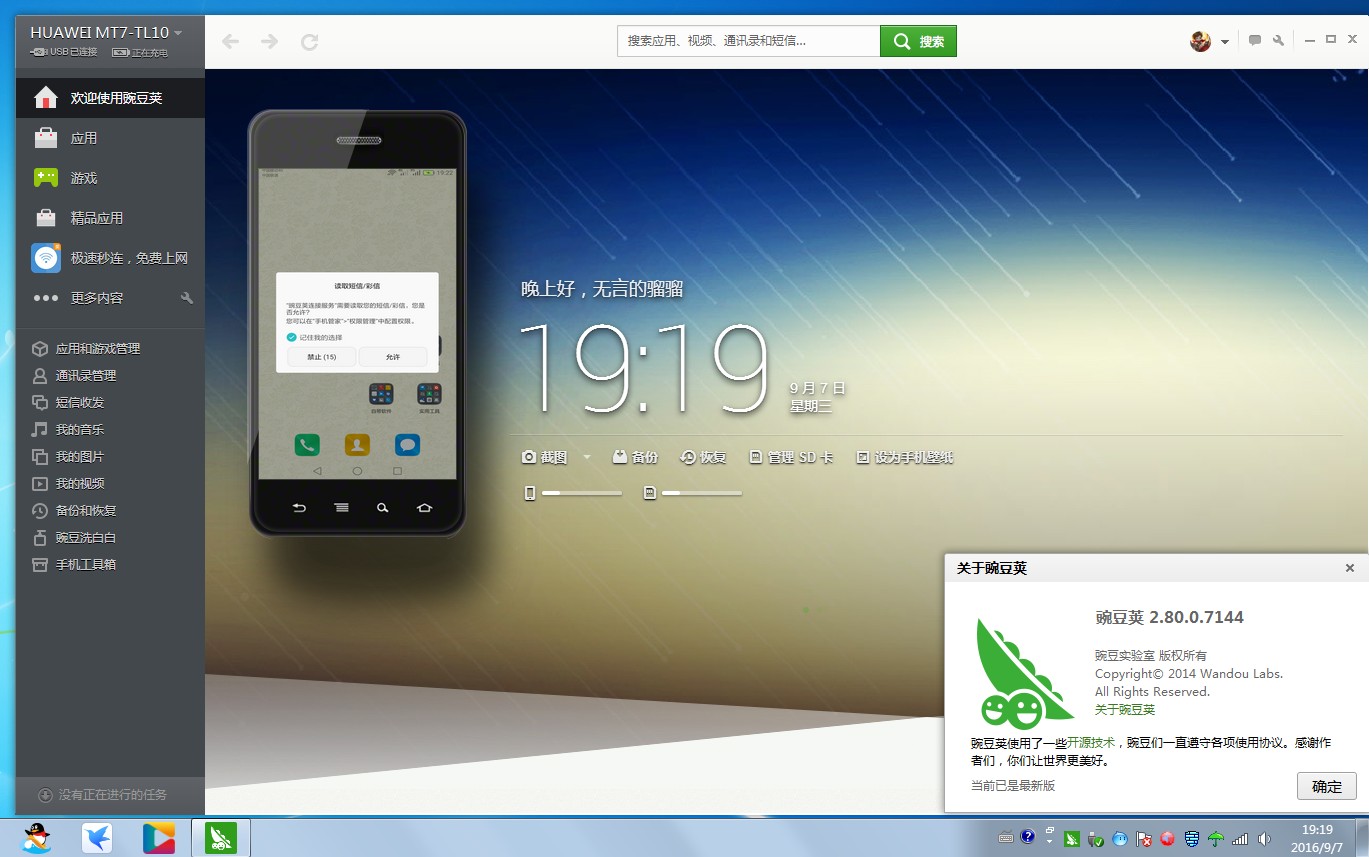This screenshot has width=1369, height=857.
Task: Expand the HUAWEI MT7-TL10 device dropdown
Action: [x=178, y=33]
